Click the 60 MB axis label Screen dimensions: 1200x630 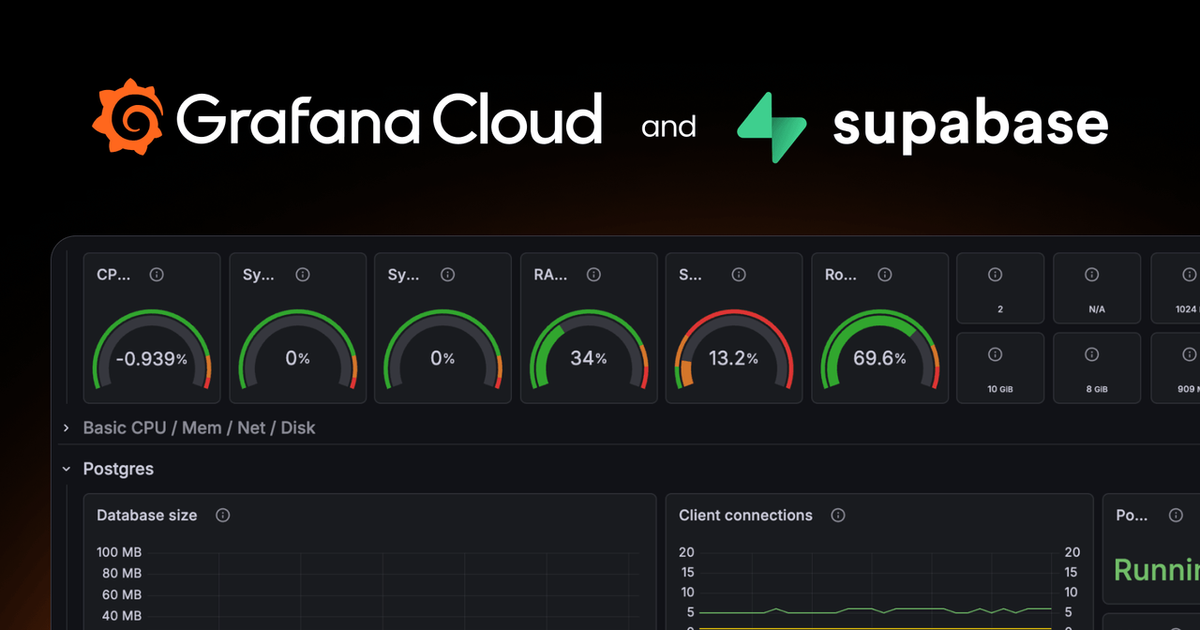tap(123, 594)
